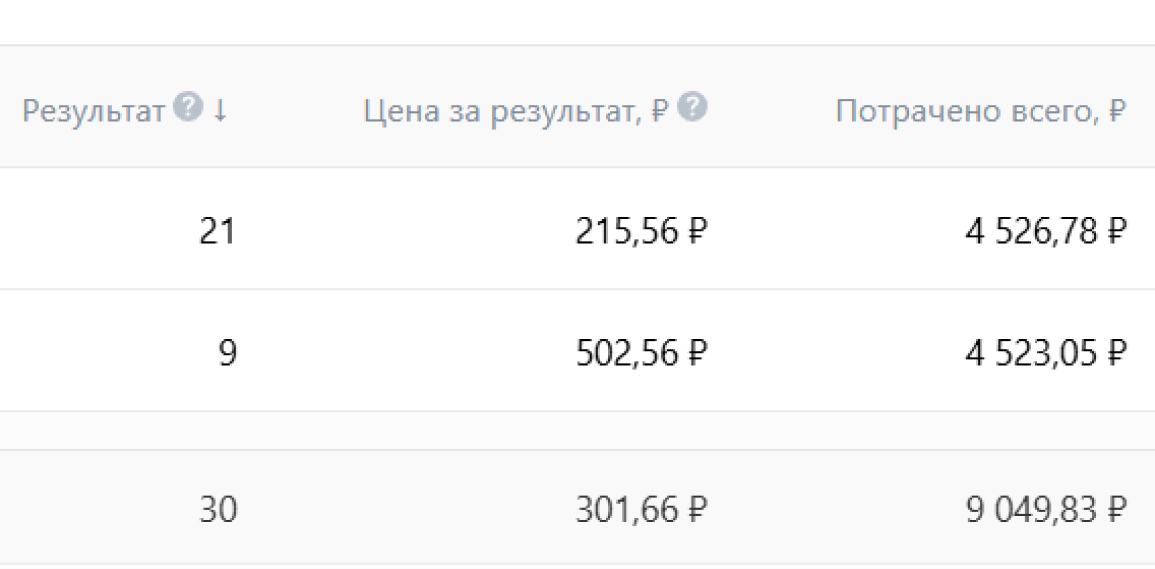
Task: Click the gray separator strip above totals row
Action: [x=577, y=431]
